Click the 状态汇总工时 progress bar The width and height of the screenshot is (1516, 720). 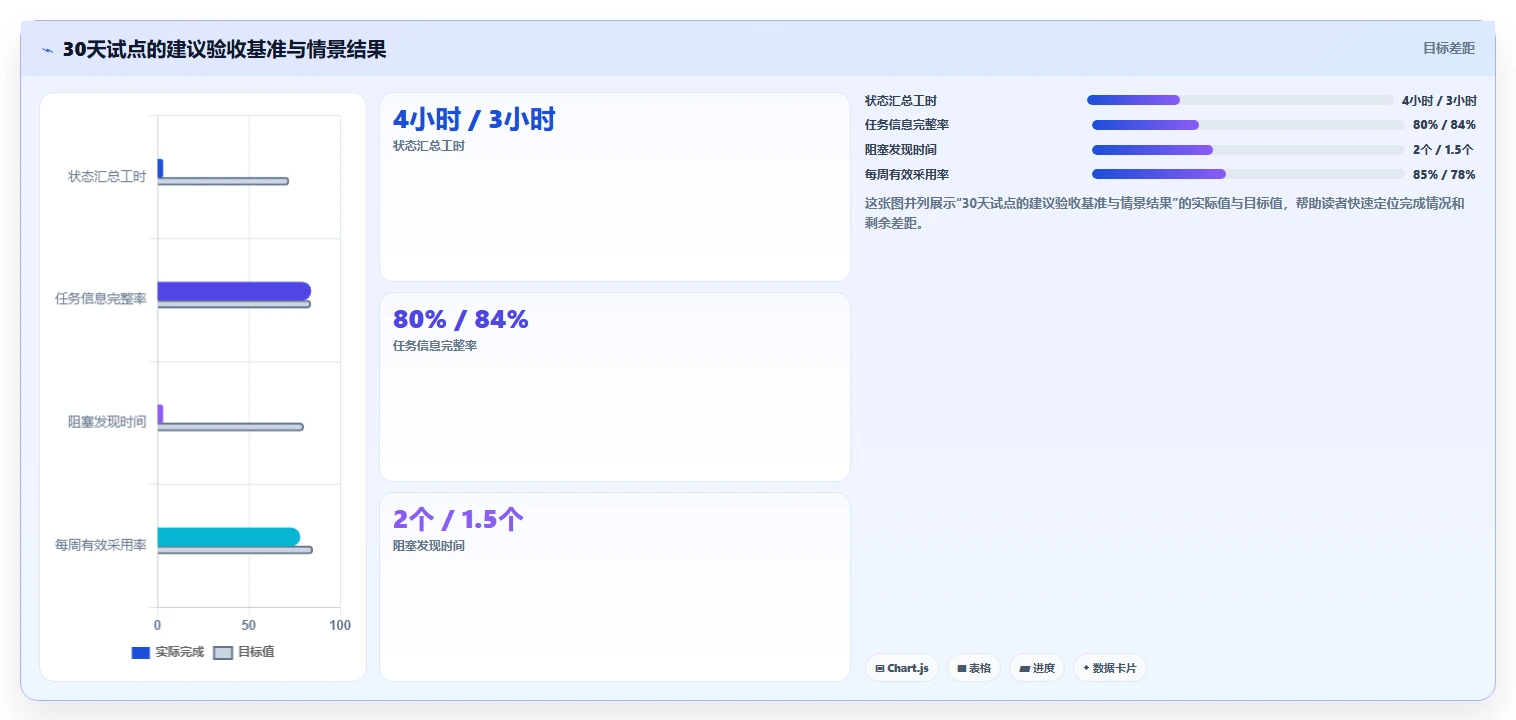coord(1240,100)
